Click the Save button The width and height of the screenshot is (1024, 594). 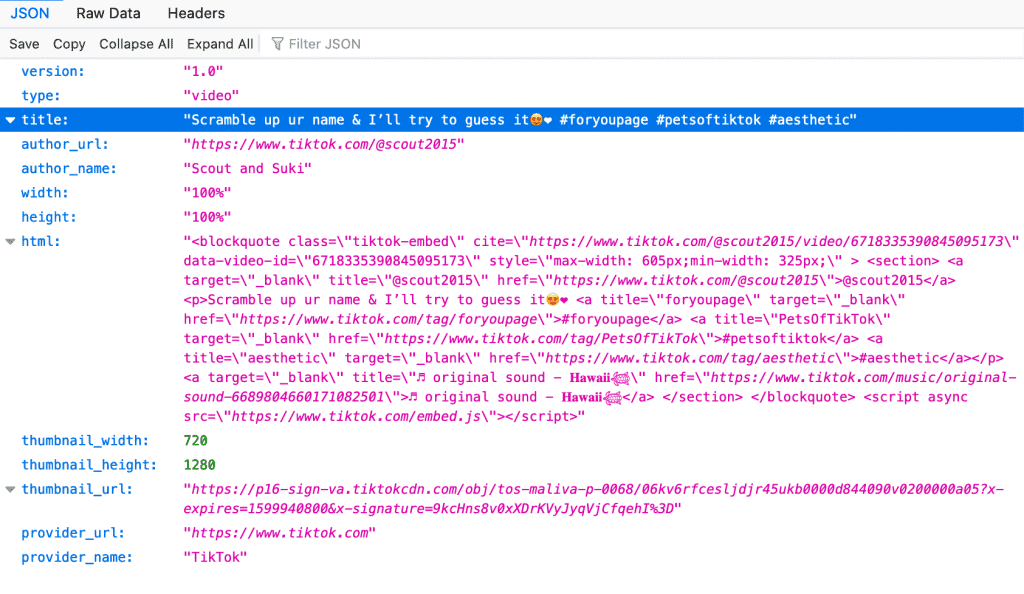(24, 44)
